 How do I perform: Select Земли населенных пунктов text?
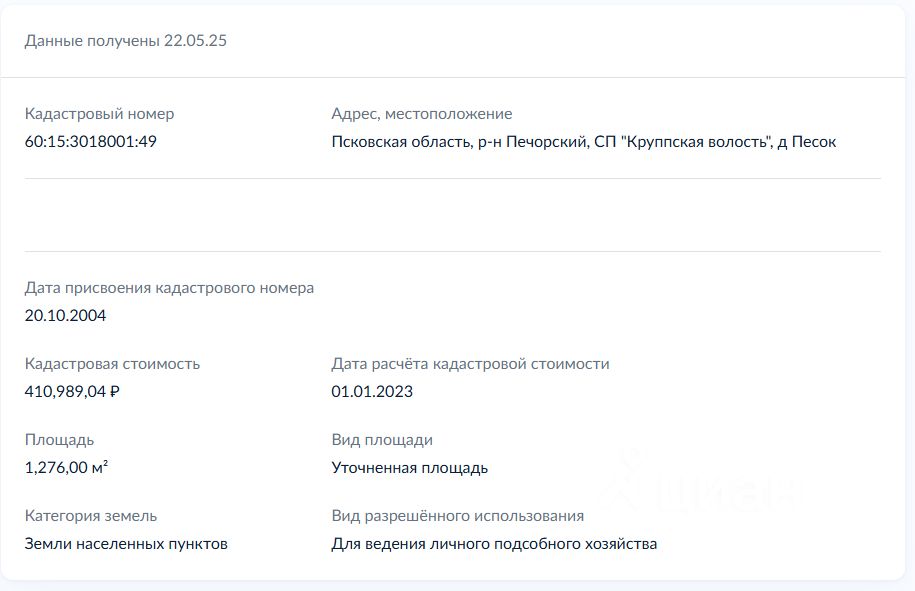pyautogui.click(x=126, y=544)
